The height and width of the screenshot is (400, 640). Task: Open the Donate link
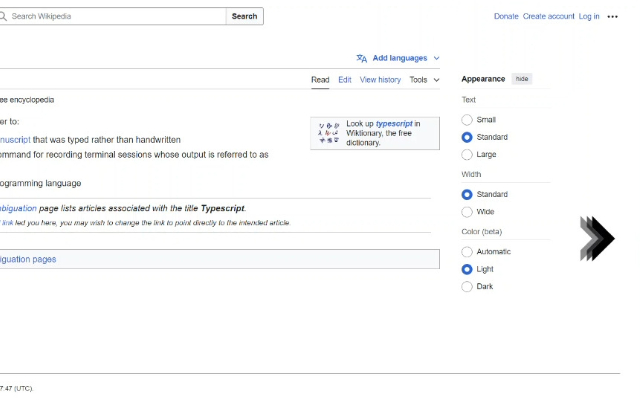coord(506,16)
